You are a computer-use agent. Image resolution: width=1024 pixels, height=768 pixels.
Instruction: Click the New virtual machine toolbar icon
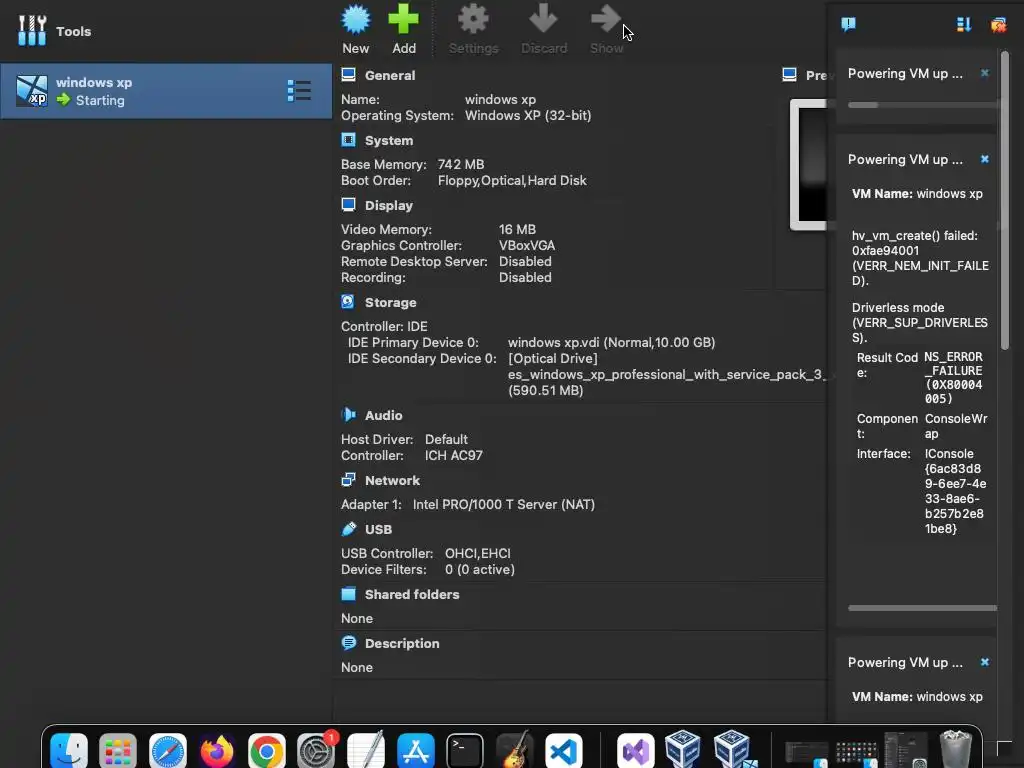(x=356, y=20)
